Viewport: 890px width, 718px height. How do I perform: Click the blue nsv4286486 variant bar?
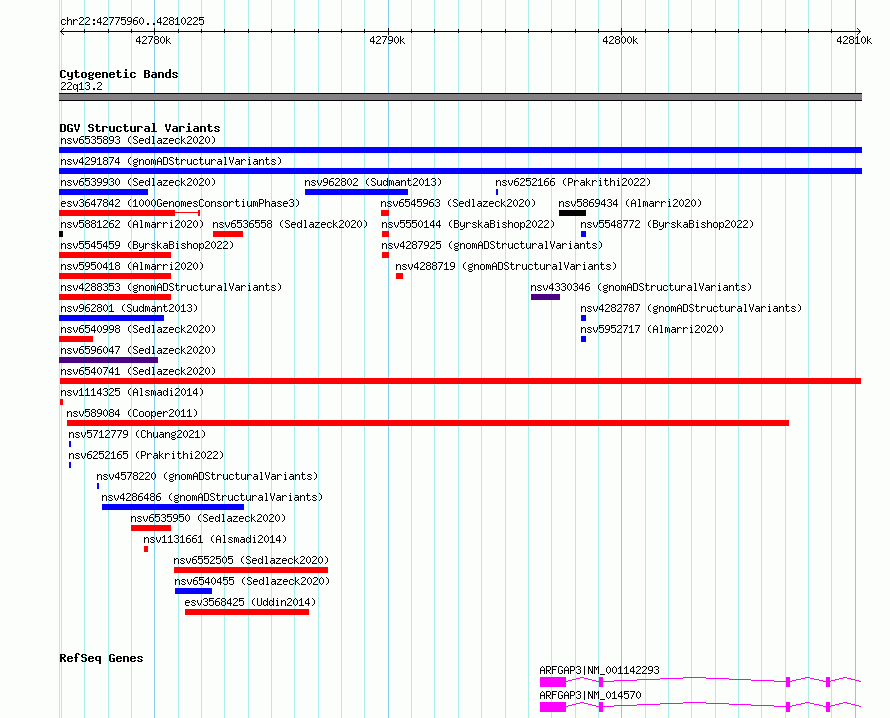click(x=173, y=507)
